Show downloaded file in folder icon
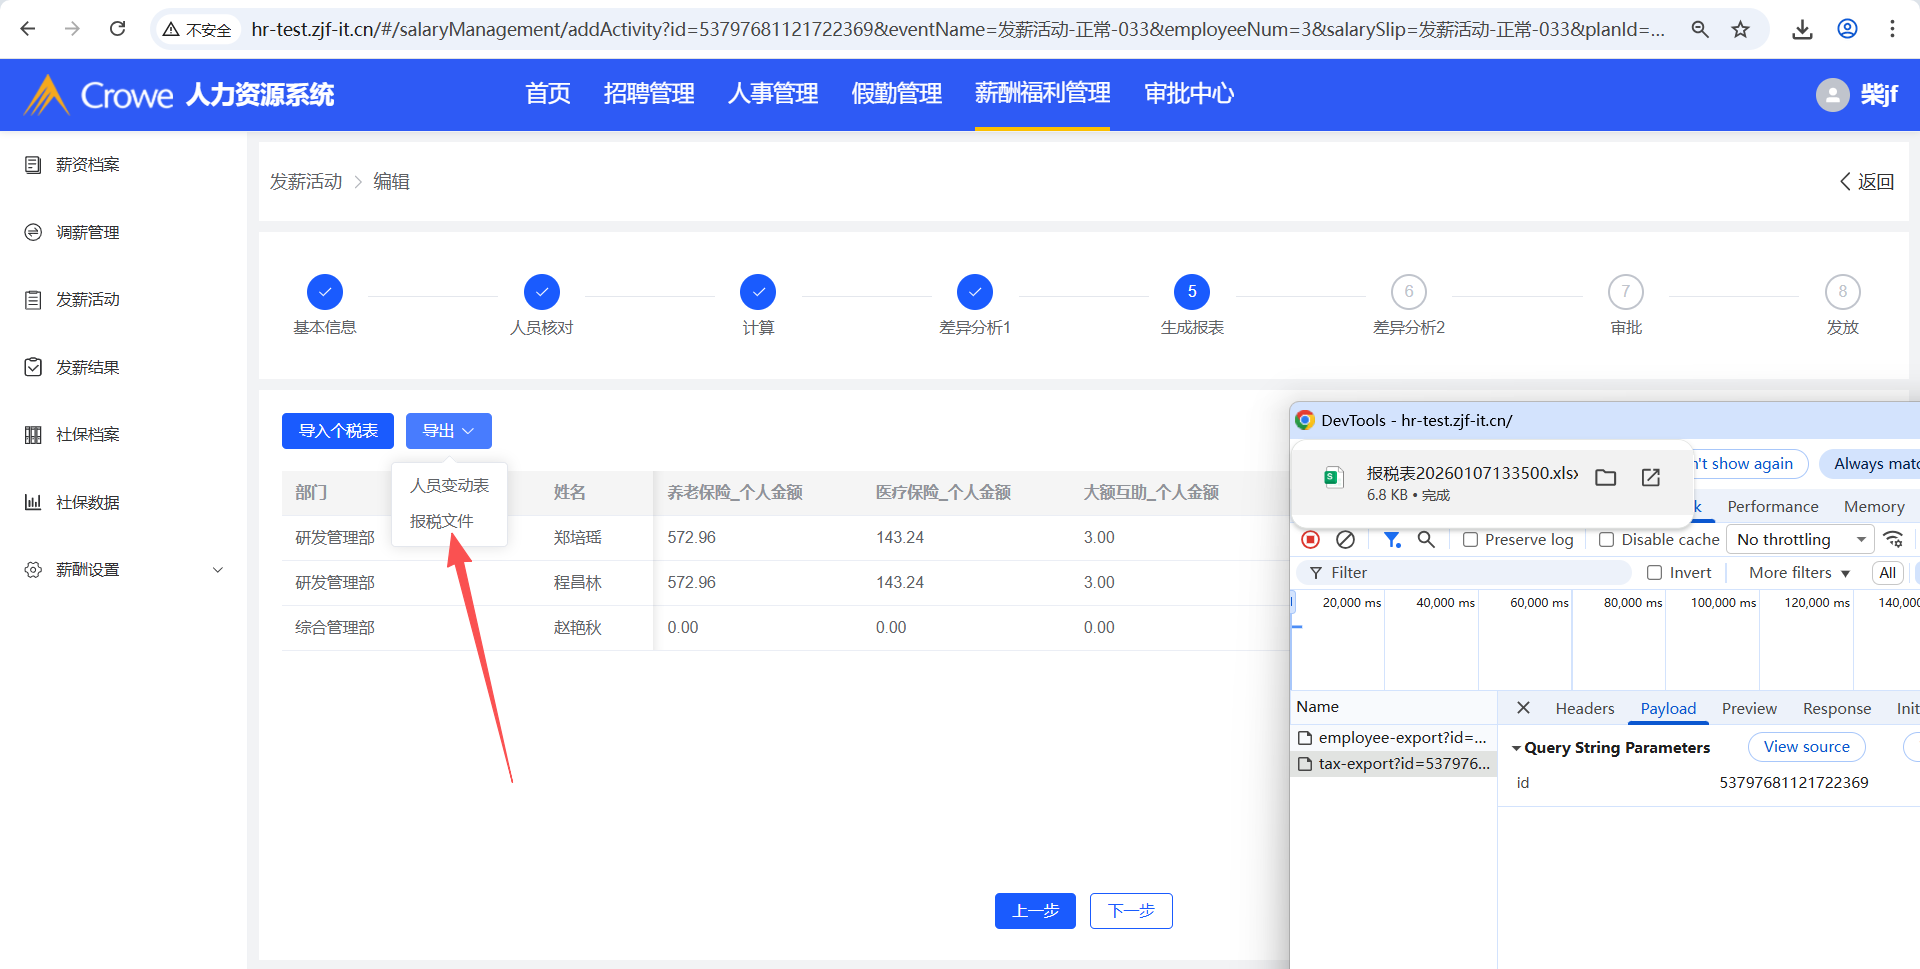This screenshot has height=969, width=1920. click(1606, 478)
